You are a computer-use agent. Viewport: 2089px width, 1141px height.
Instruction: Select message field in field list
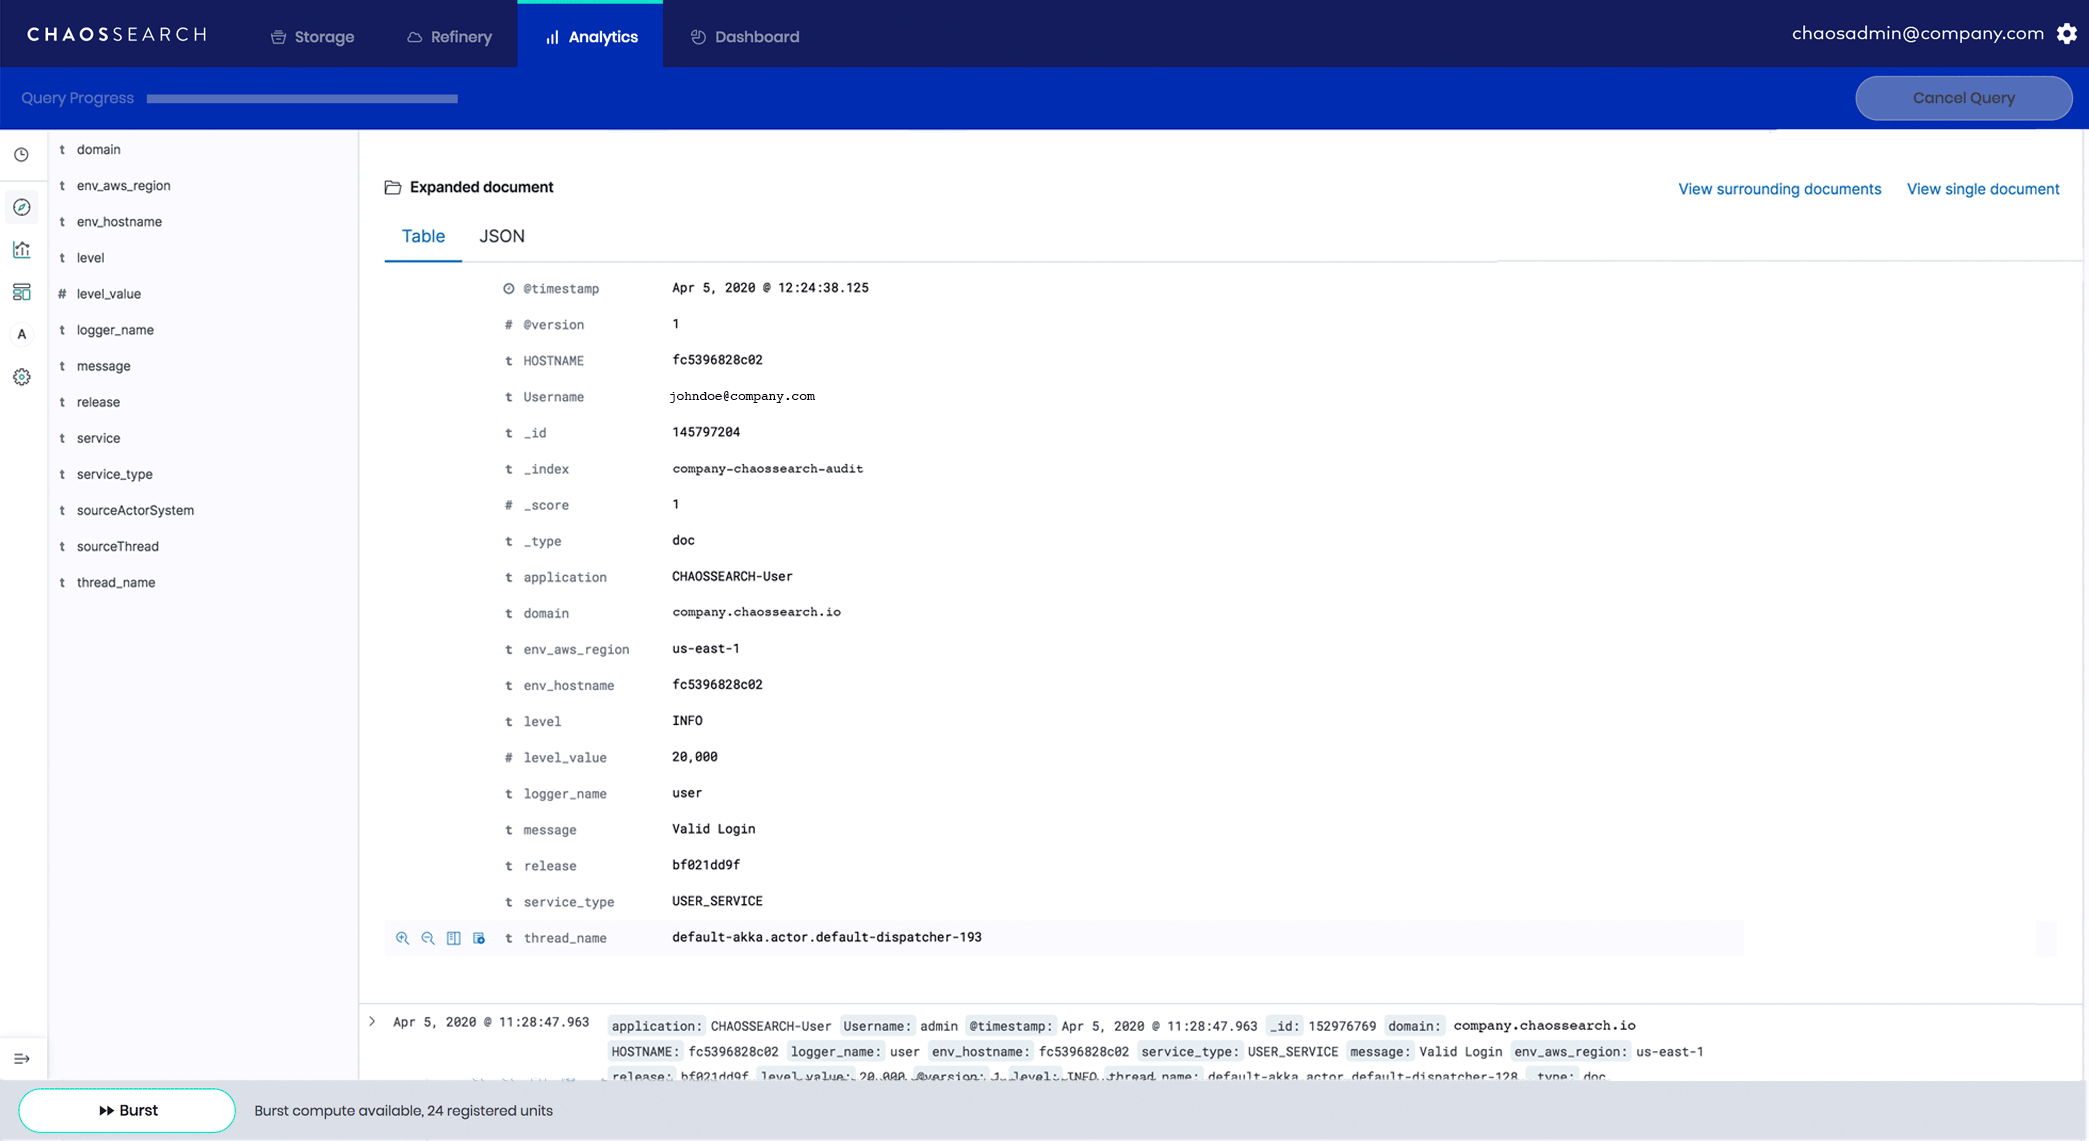coord(104,365)
